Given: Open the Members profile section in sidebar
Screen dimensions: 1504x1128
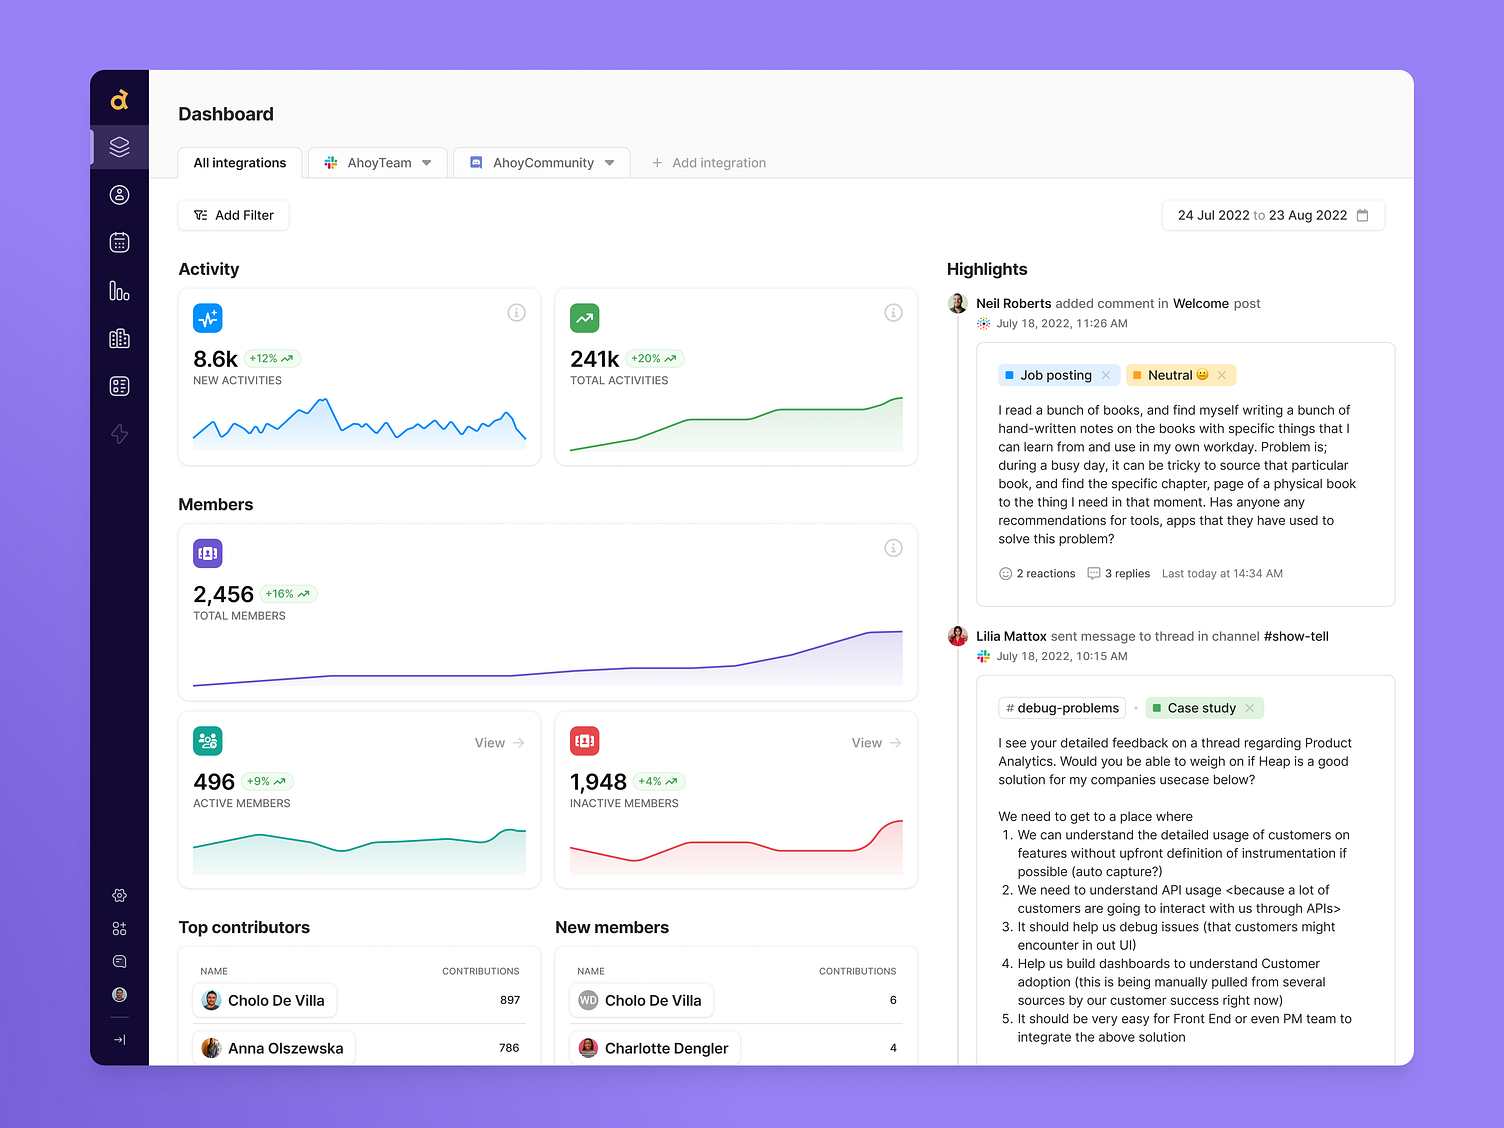Looking at the screenshot, I should click(119, 195).
